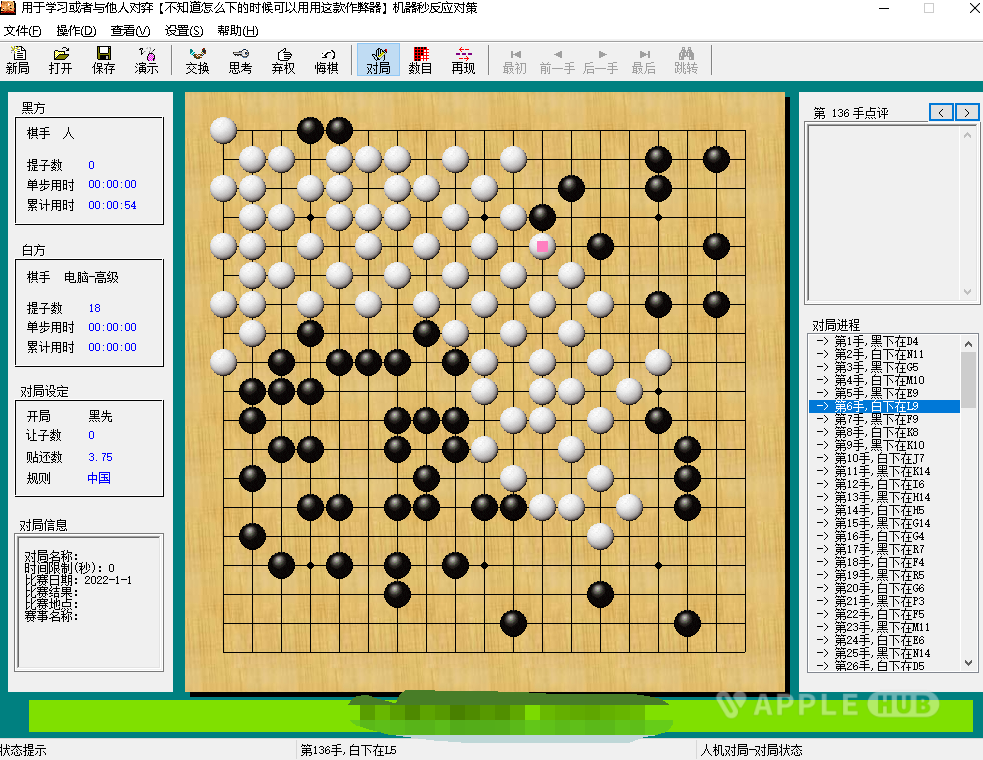983x760 pixels.
Task: Click down arrow on move list scrollbar
Action: (968, 663)
